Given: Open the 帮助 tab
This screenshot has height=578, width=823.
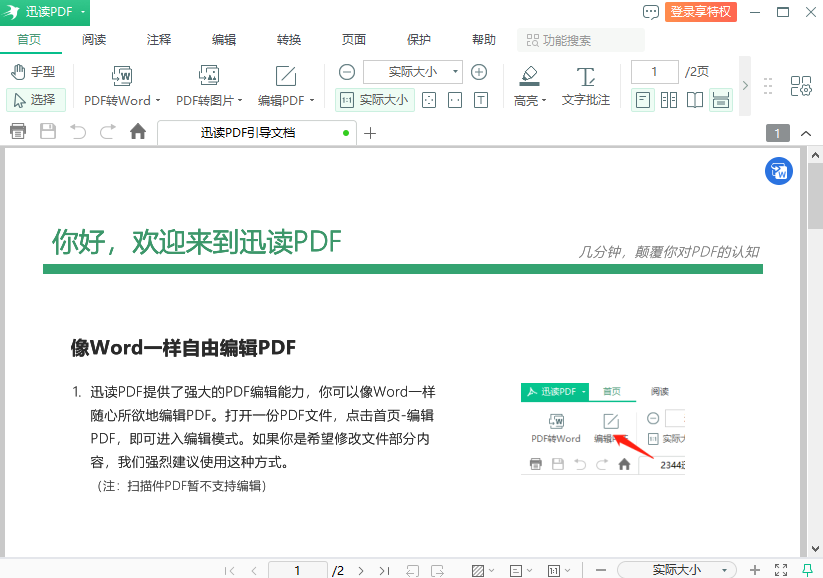Looking at the screenshot, I should [484, 40].
